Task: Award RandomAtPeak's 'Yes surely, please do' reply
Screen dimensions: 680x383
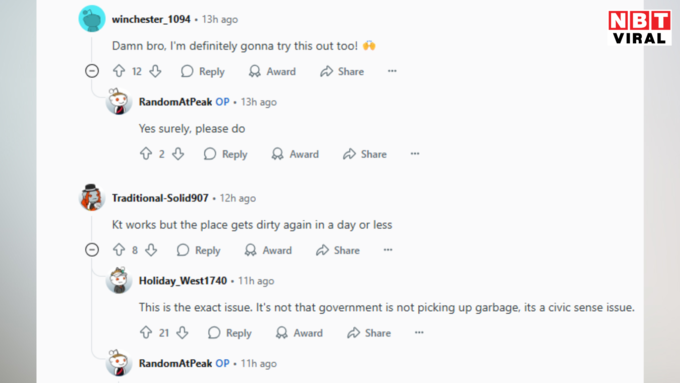Action: click(x=295, y=154)
